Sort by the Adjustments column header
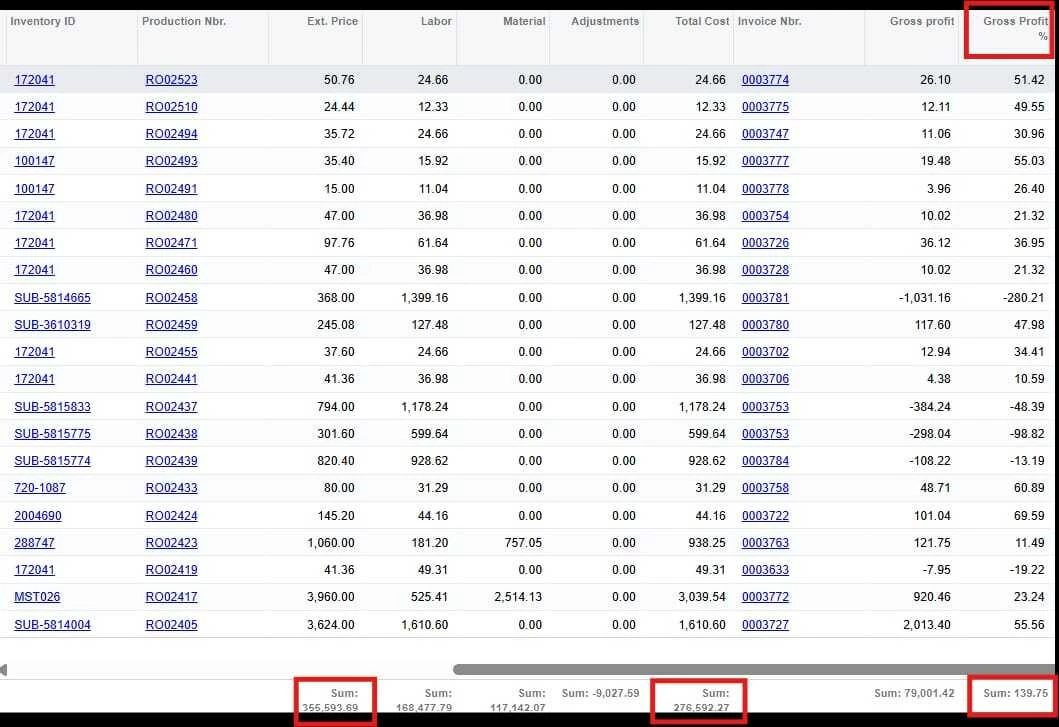This screenshot has height=727, width=1059. tap(604, 22)
